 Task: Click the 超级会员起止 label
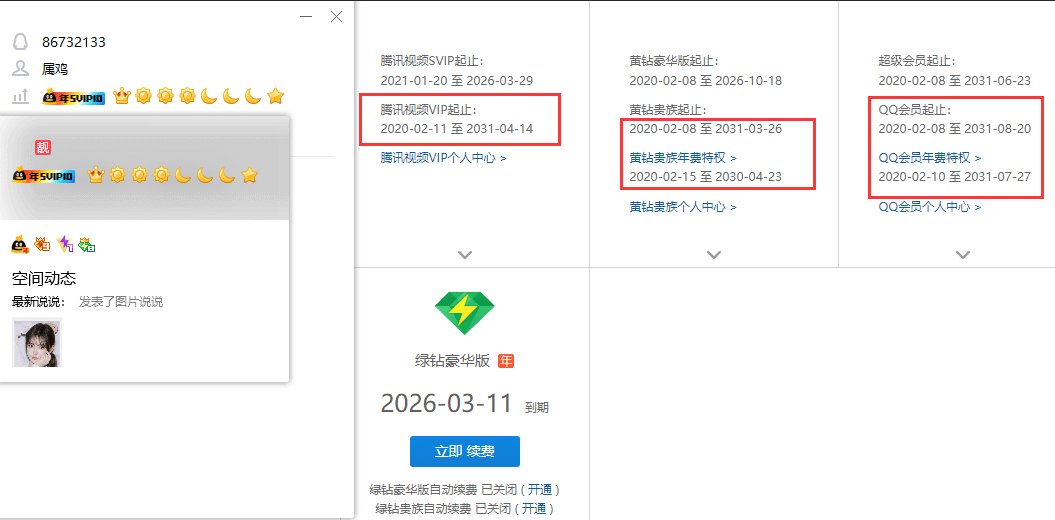click(x=916, y=61)
